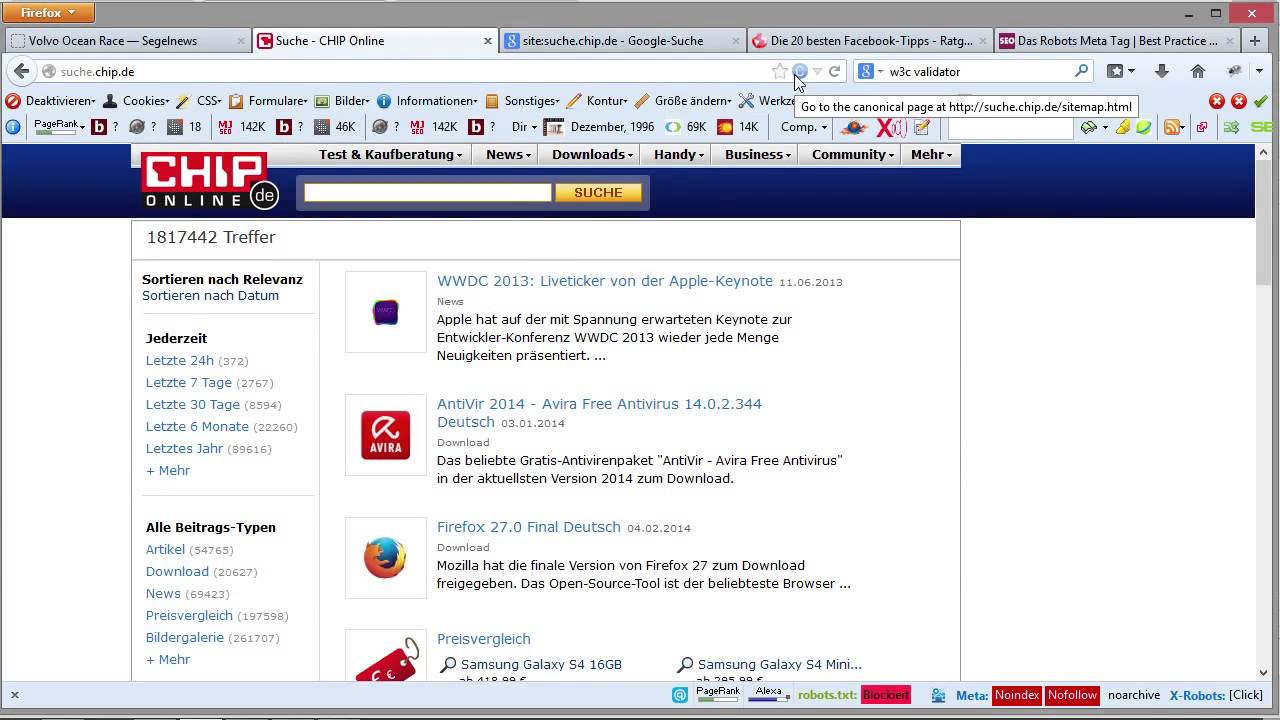The image size is (1280, 720).
Task: Go back with the browser back arrow
Action: pyautogui.click(x=21, y=71)
